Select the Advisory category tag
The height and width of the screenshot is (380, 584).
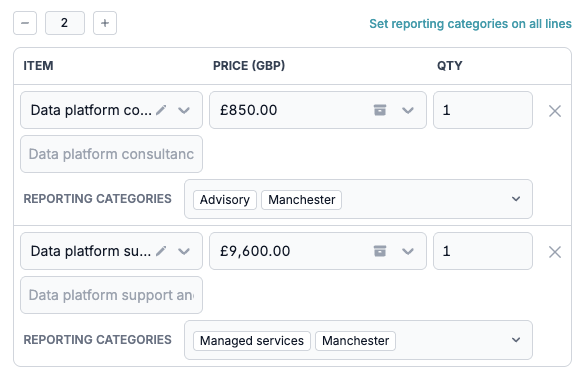[x=225, y=200]
